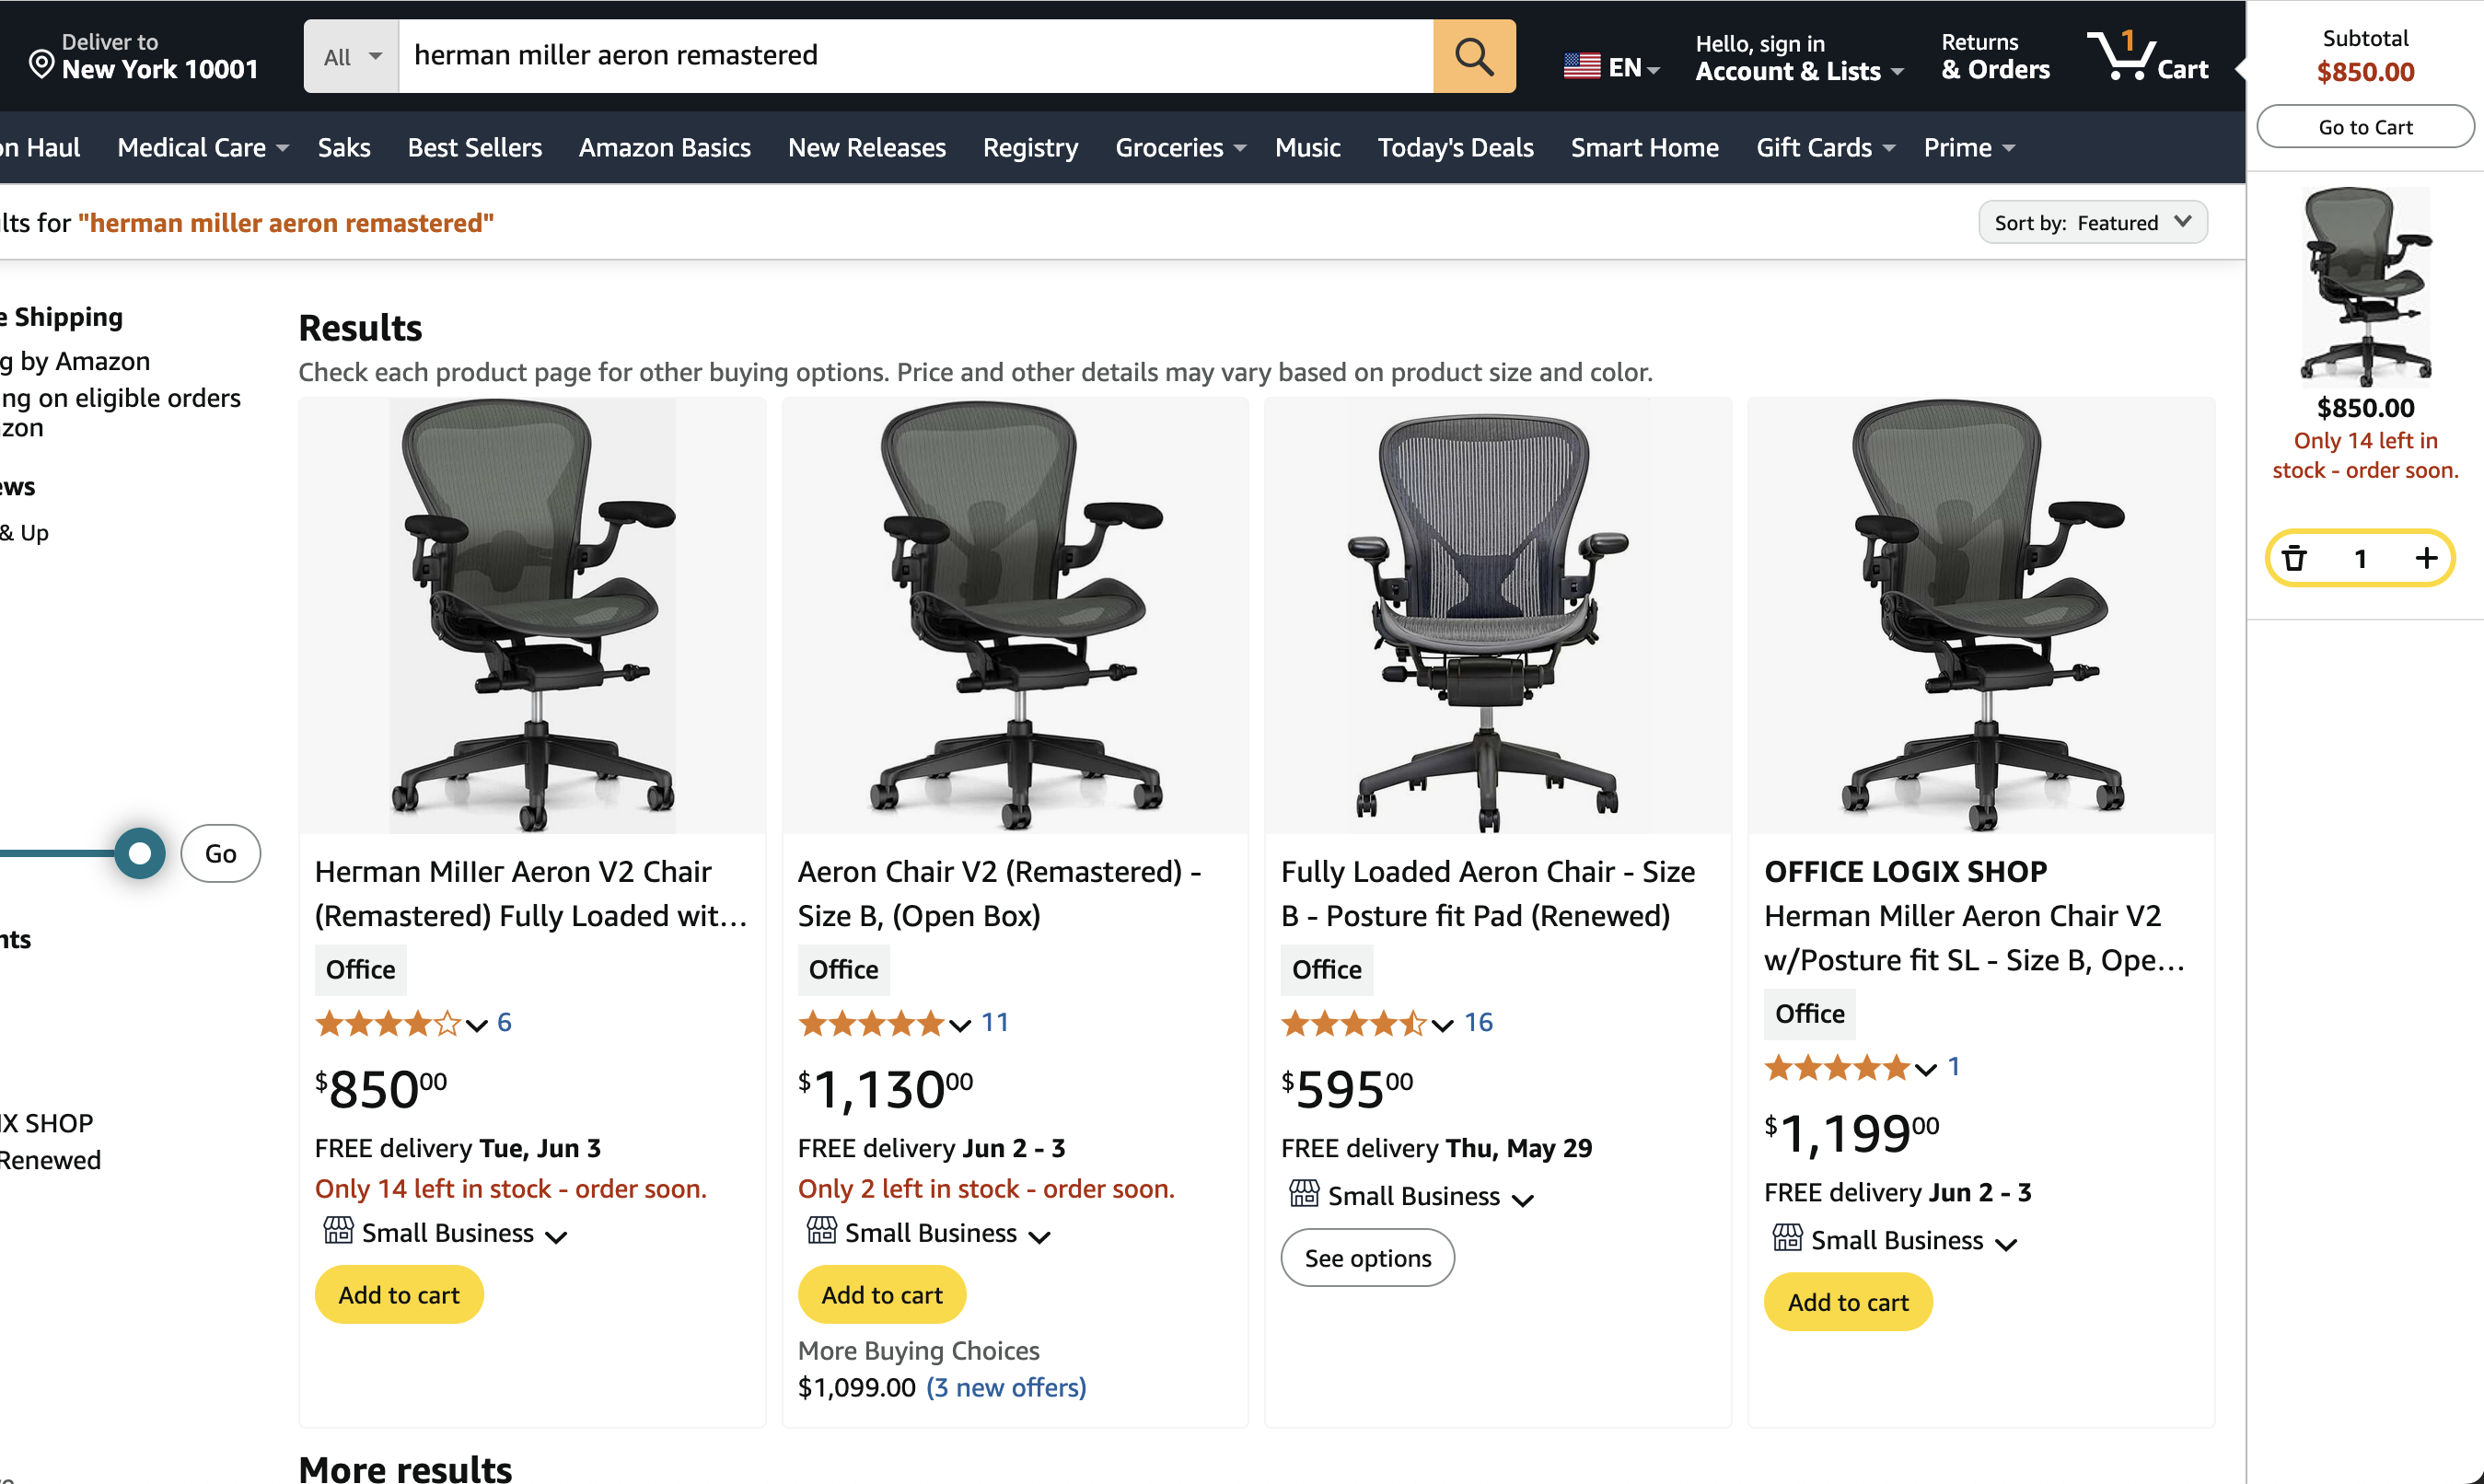Click Small Business badge icon under $595 chair
Viewport: 2484px width, 1484px height.
(1304, 1194)
